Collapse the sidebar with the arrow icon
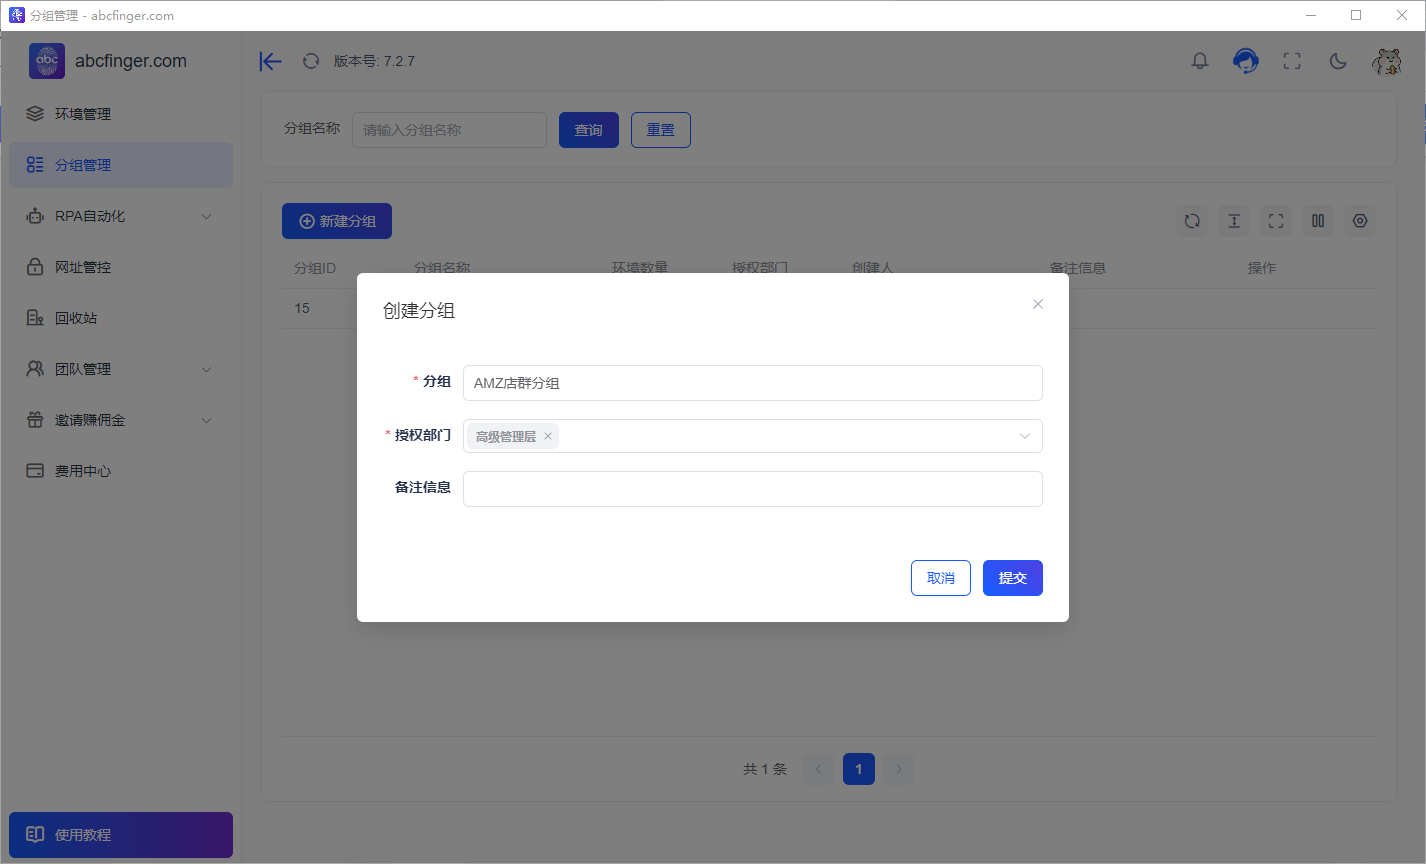The image size is (1426, 864). click(x=270, y=61)
